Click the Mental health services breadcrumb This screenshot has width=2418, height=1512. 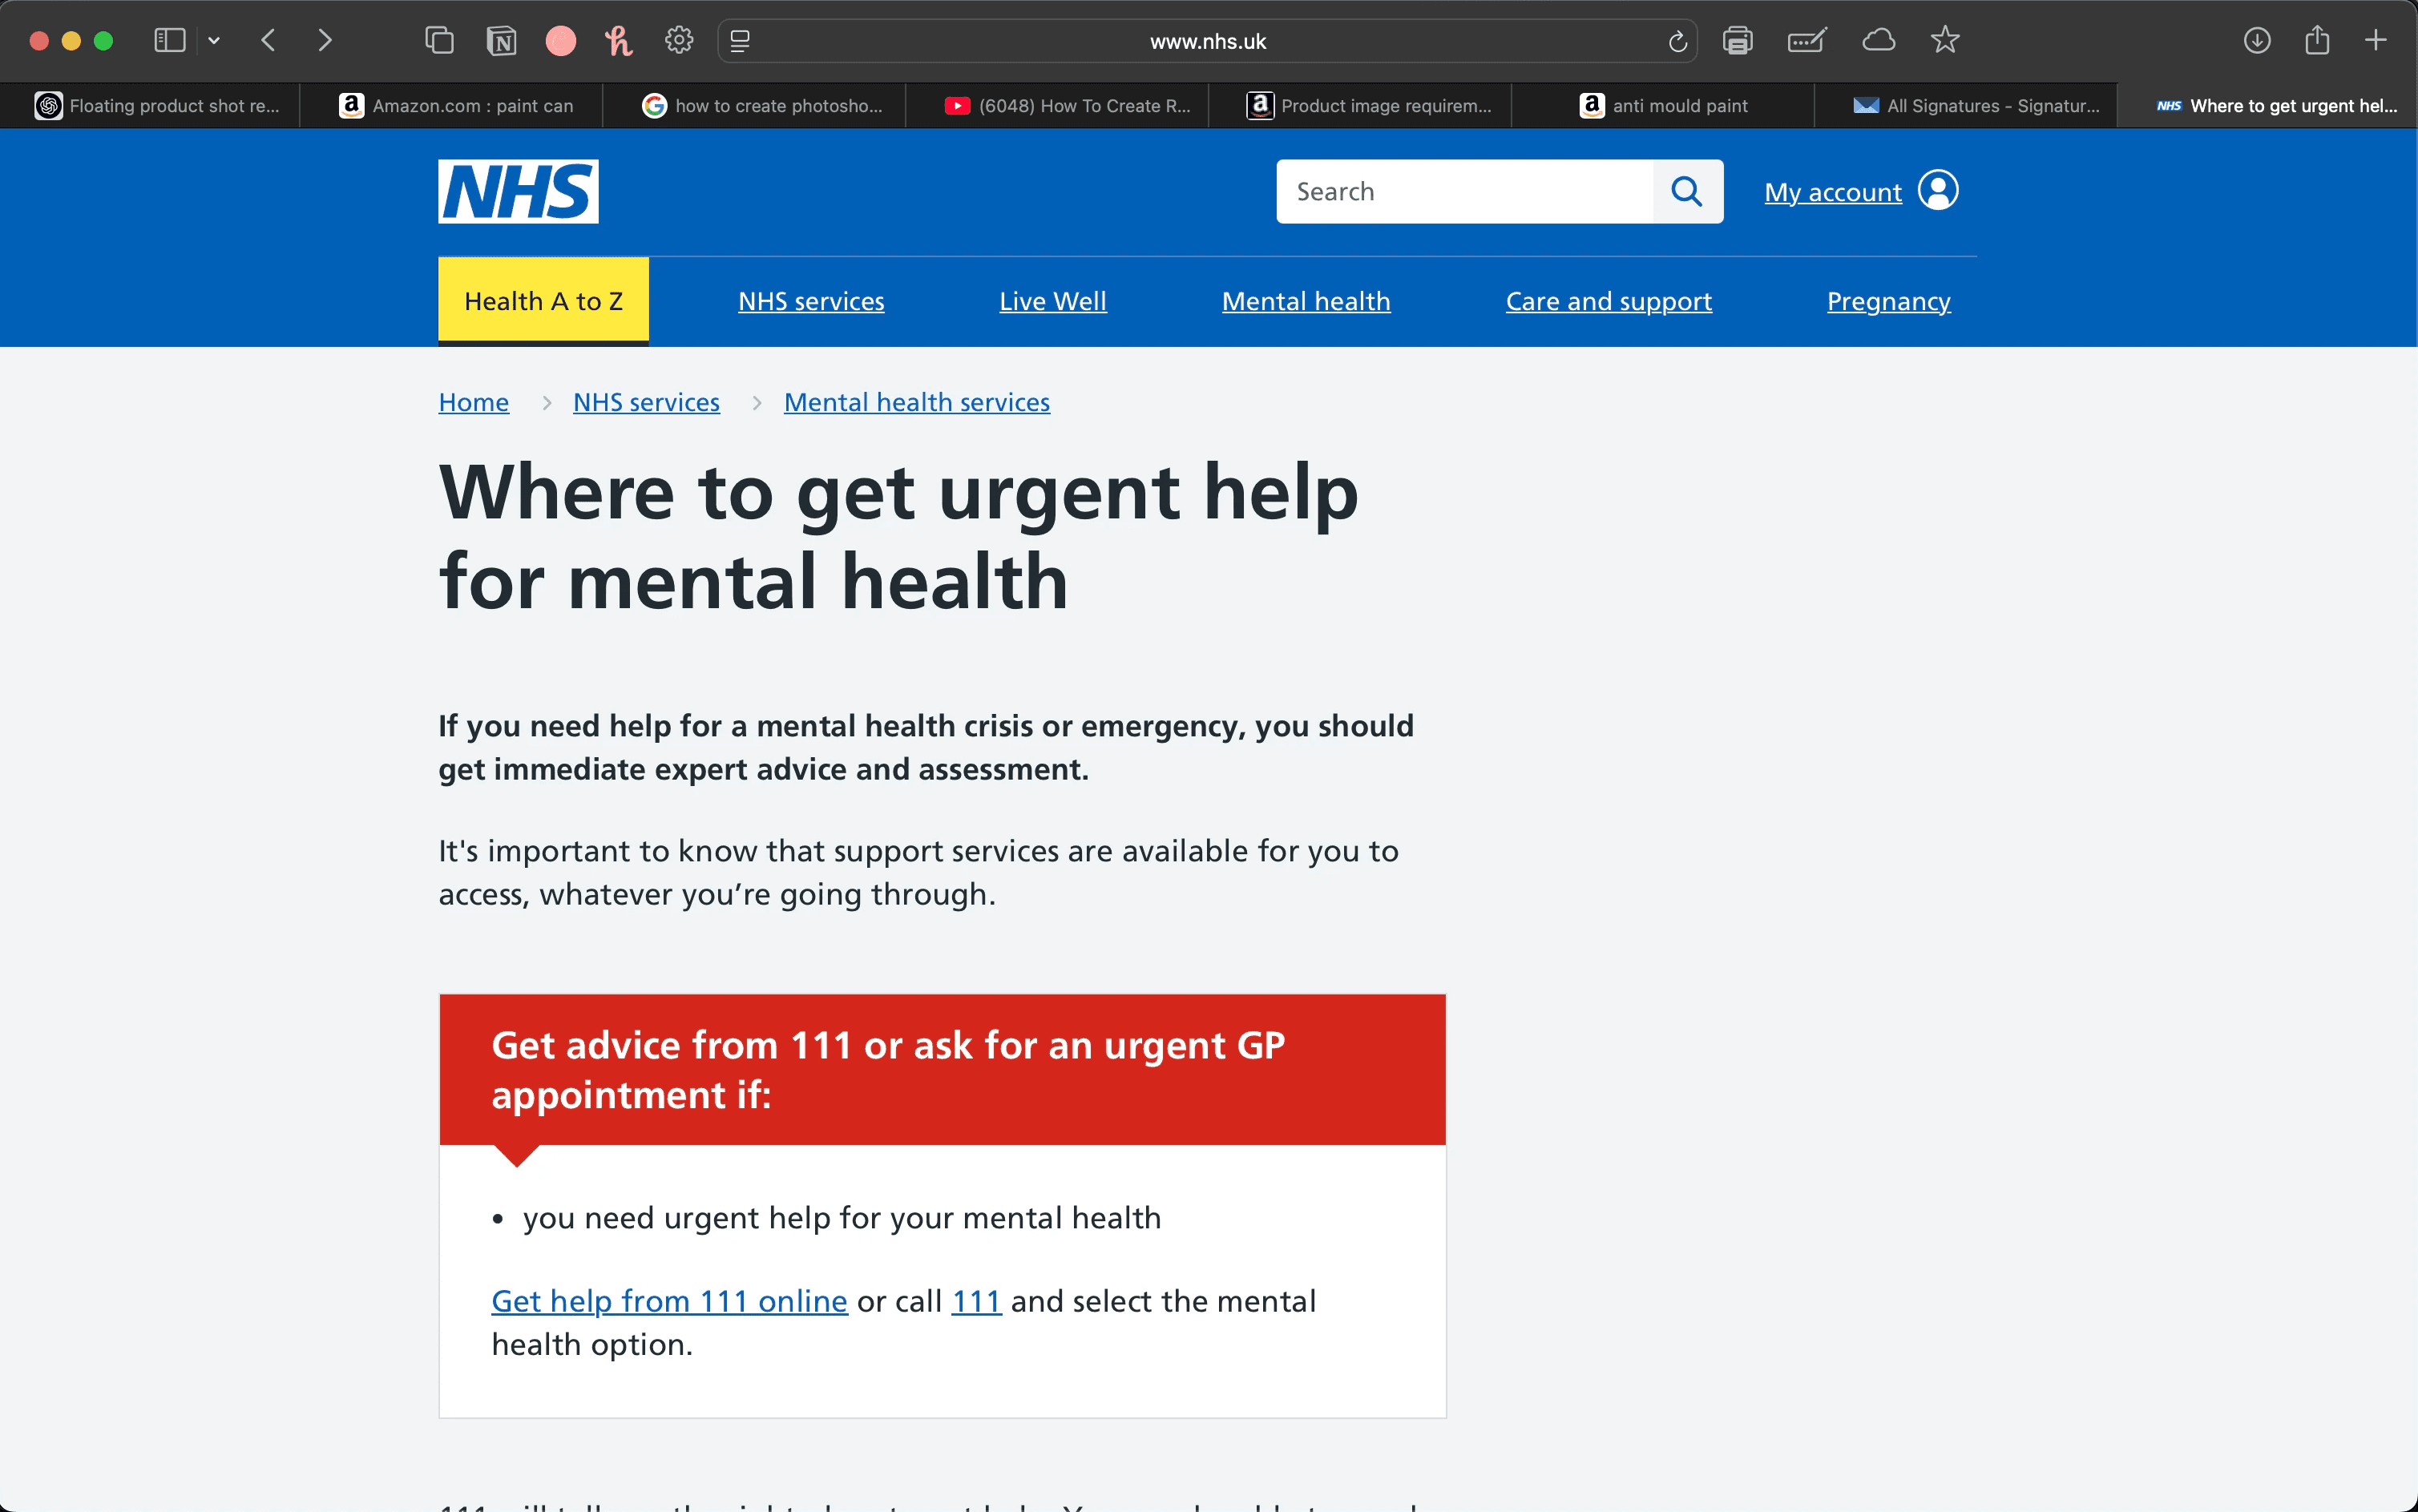point(916,402)
